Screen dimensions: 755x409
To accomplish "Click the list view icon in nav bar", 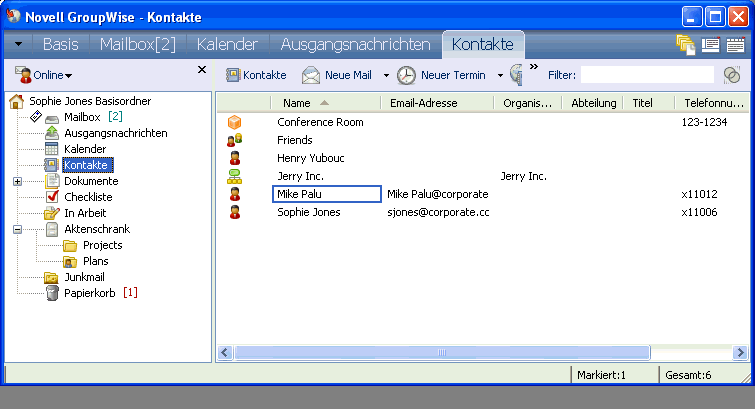I will click(x=710, y=45).
